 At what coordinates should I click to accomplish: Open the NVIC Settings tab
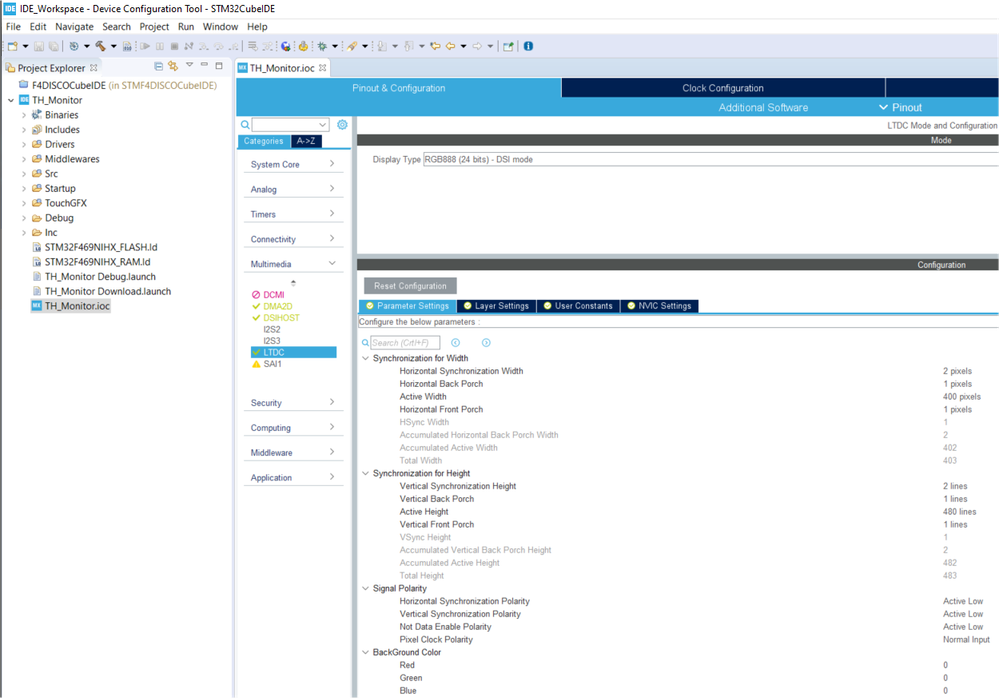[659, 306]
